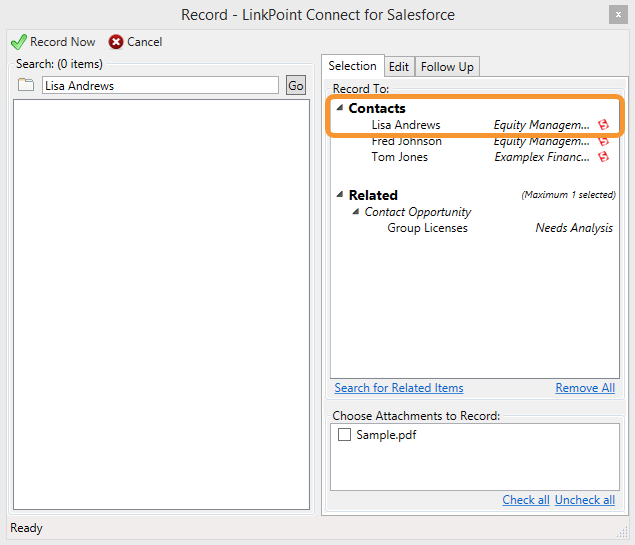This screenshot has width=635, height=545.
Task: Click the Search for Related Items link
Action: coord(399,388)
